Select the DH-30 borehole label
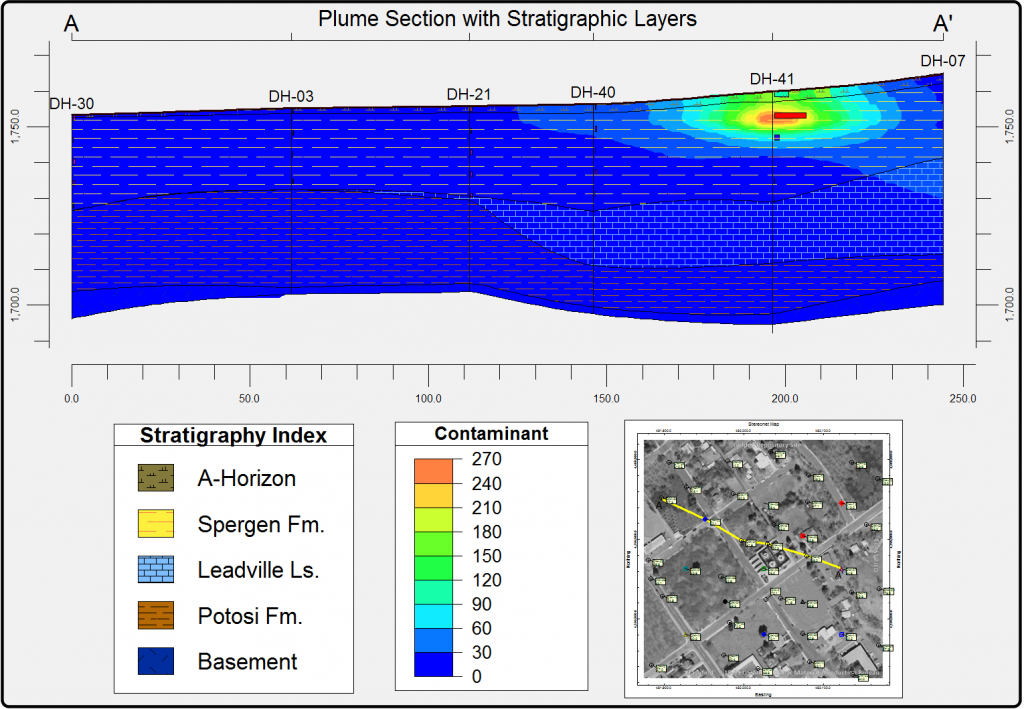The image size is (1024, 709). tap(71, 104)
